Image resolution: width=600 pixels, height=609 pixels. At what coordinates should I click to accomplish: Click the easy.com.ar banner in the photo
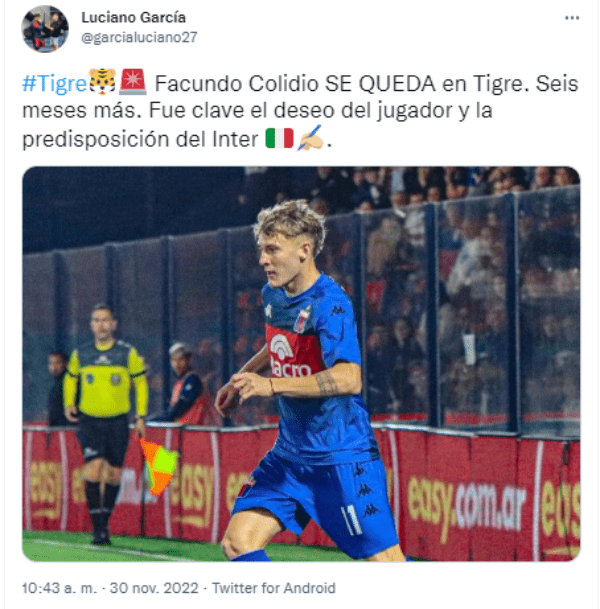[x=467, y=505]
